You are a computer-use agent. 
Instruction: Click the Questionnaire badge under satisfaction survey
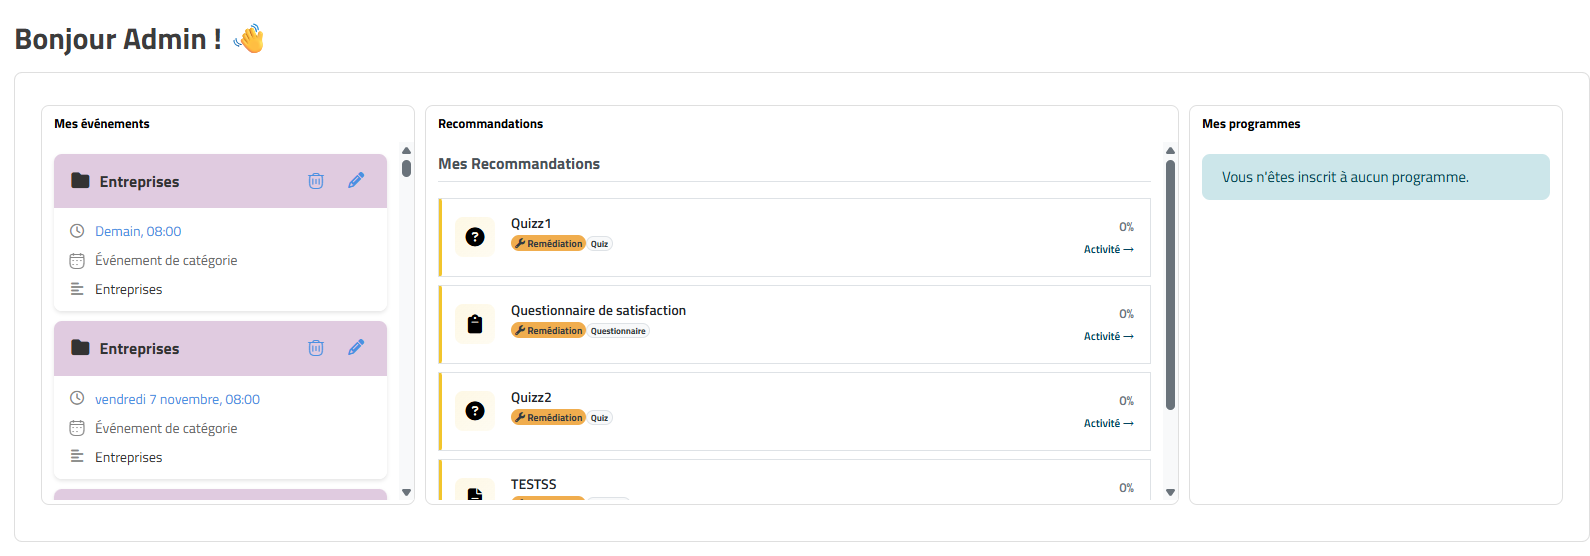click(x=618, y=331)
